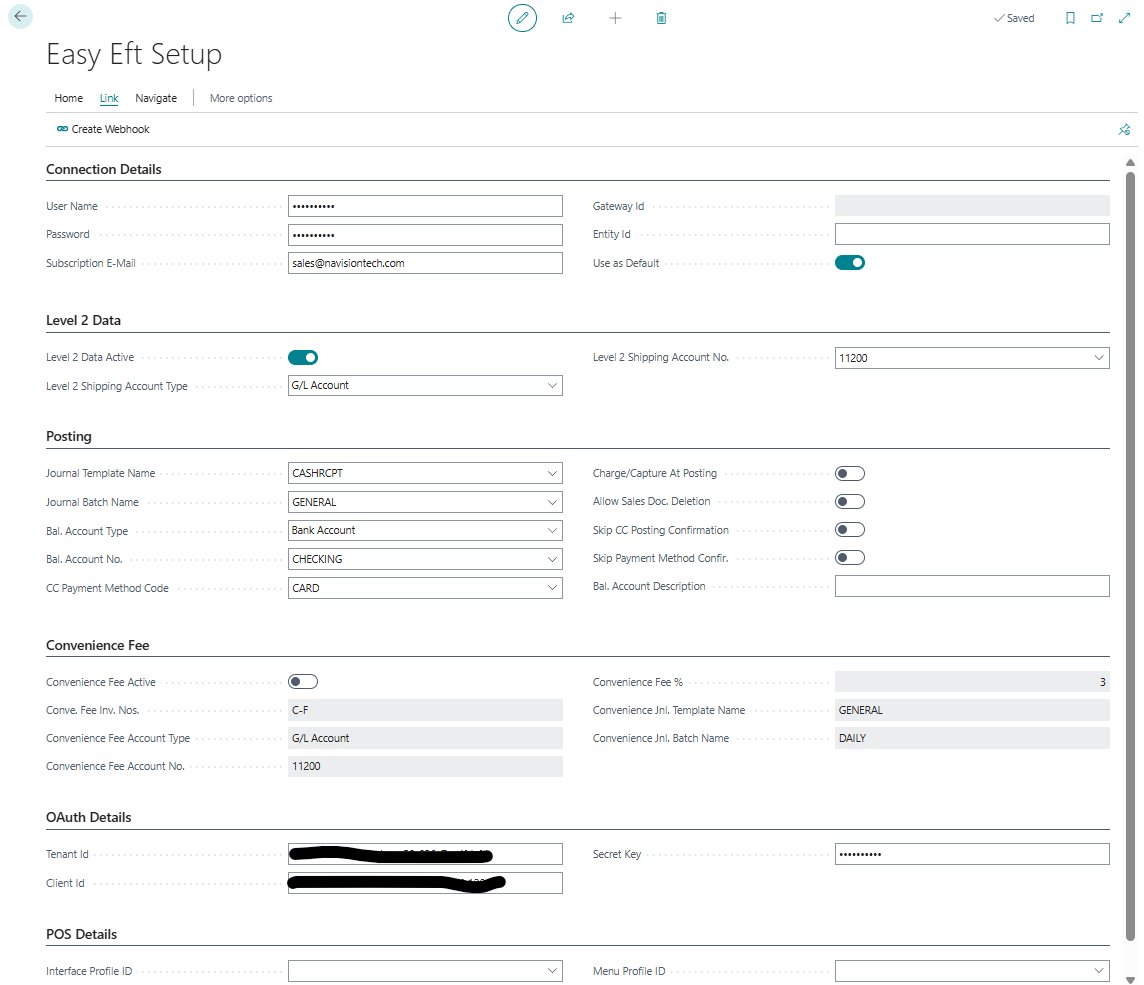Click the bookmark icon
The image size is (1144, 985).
coord(1070,18)
